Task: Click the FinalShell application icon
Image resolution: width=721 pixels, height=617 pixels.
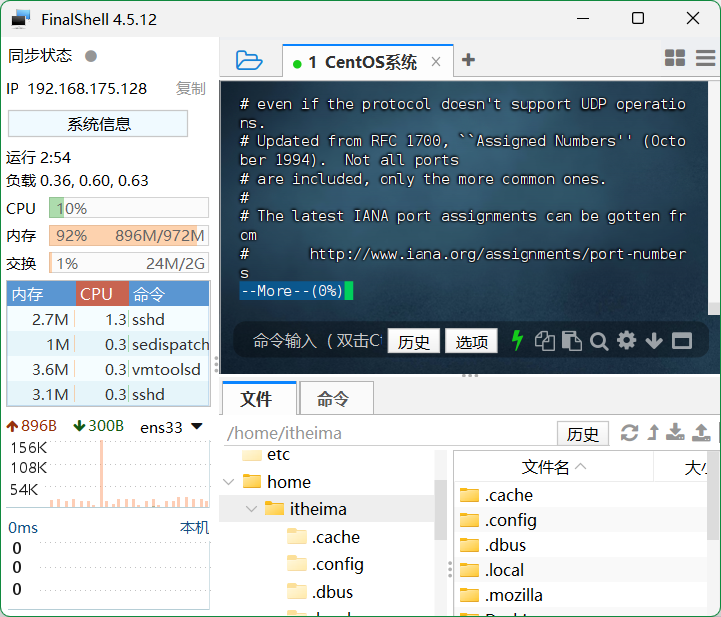Action: tap(21, 19)
